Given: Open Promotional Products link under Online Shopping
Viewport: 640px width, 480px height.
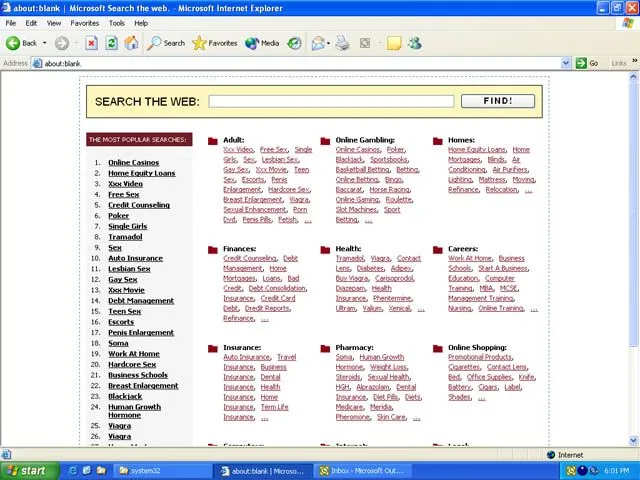Looking at the screenshot, I should point(480,357).
